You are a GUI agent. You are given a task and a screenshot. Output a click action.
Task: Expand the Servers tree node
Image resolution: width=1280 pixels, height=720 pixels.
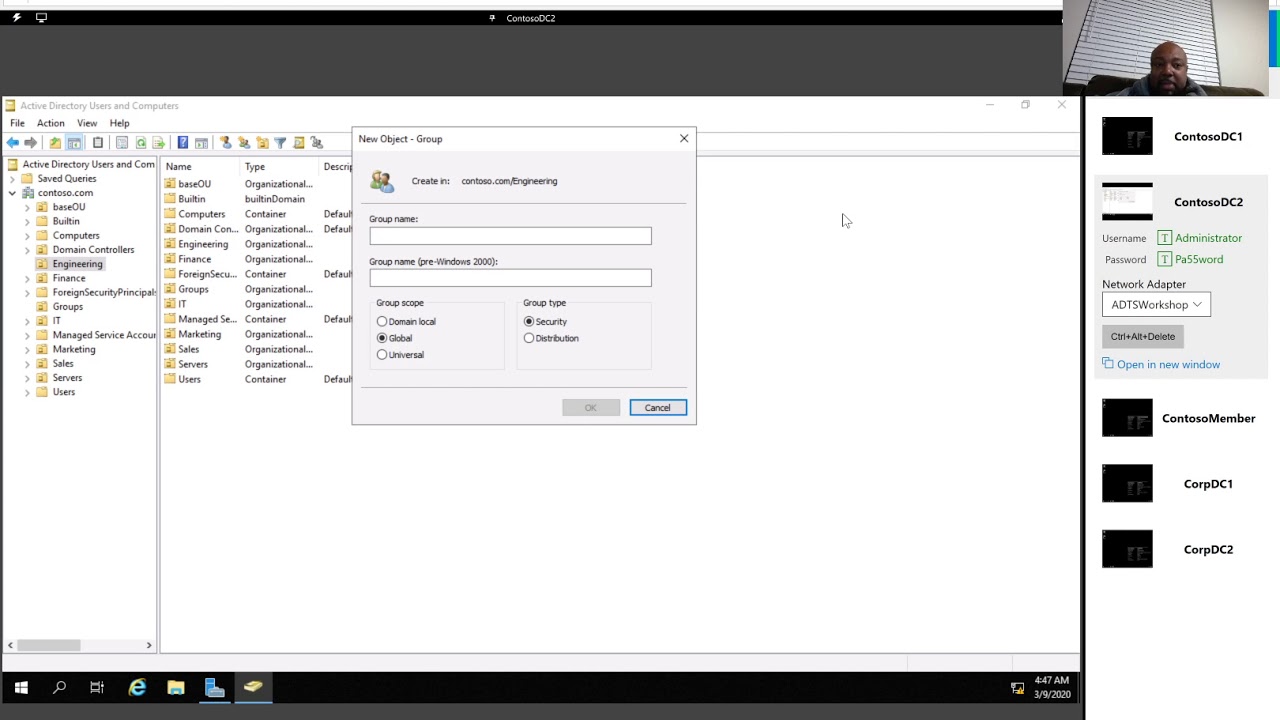pyautogui.click(x=27, y=378)
